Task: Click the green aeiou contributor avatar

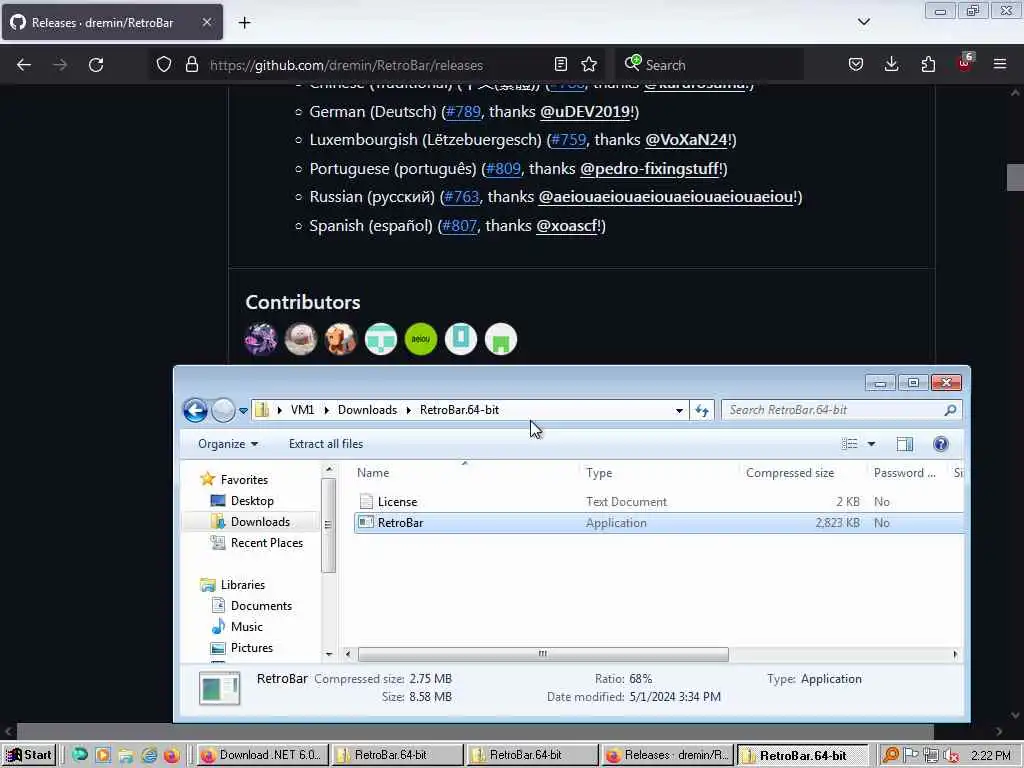Action: [421, 339]
